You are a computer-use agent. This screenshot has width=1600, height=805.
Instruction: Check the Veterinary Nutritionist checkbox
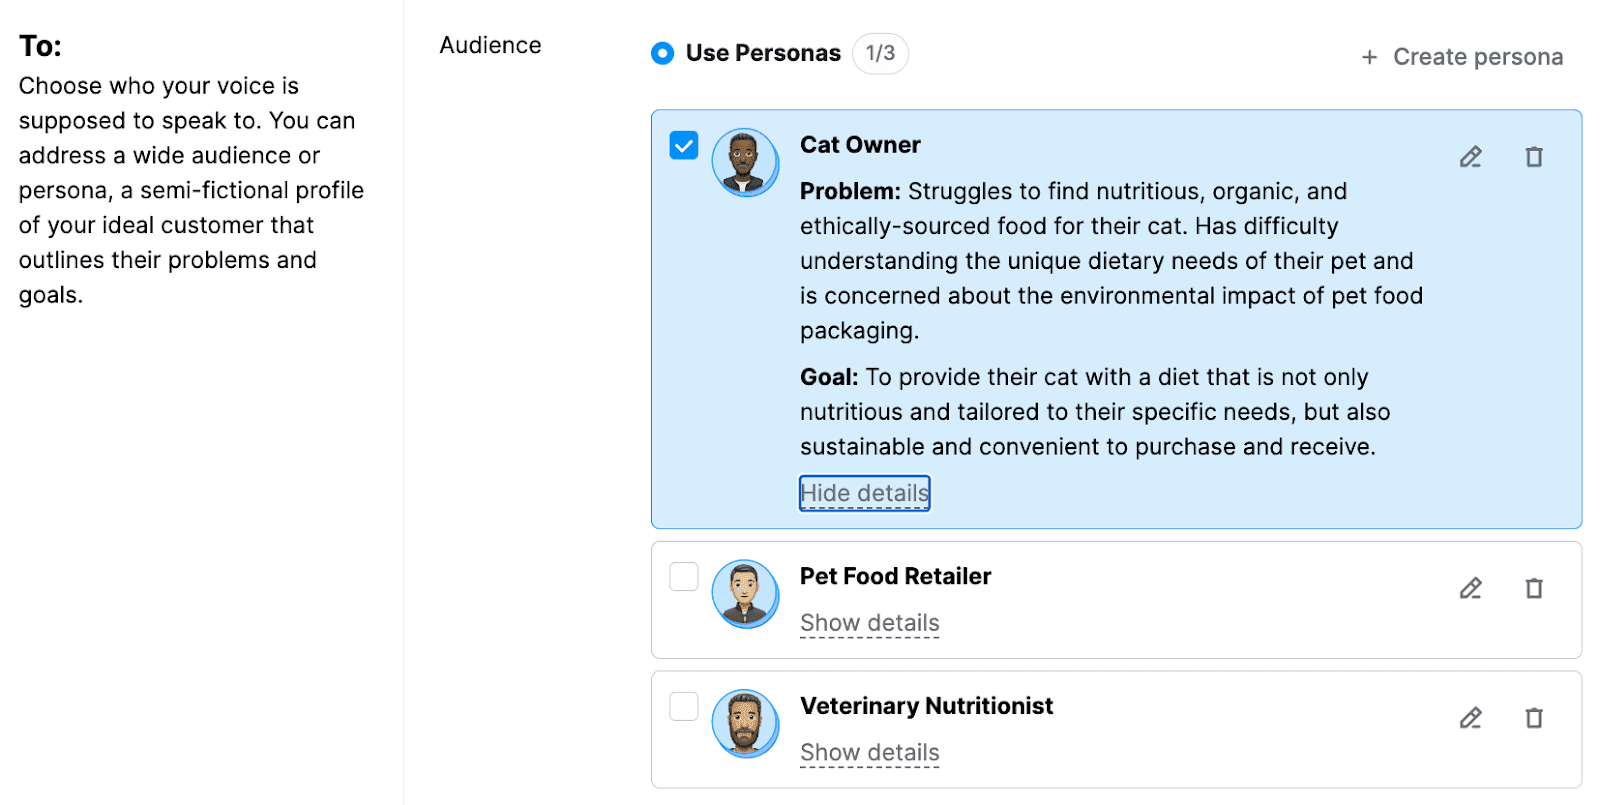point(684,706)
